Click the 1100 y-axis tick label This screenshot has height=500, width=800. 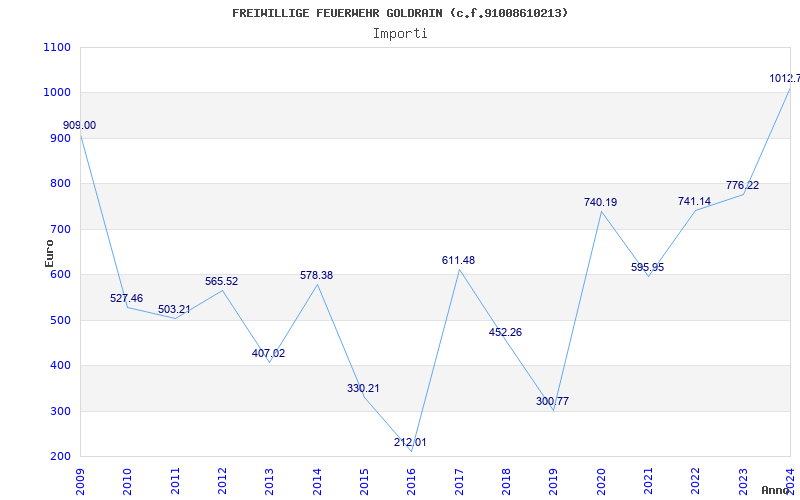point(57,47)
